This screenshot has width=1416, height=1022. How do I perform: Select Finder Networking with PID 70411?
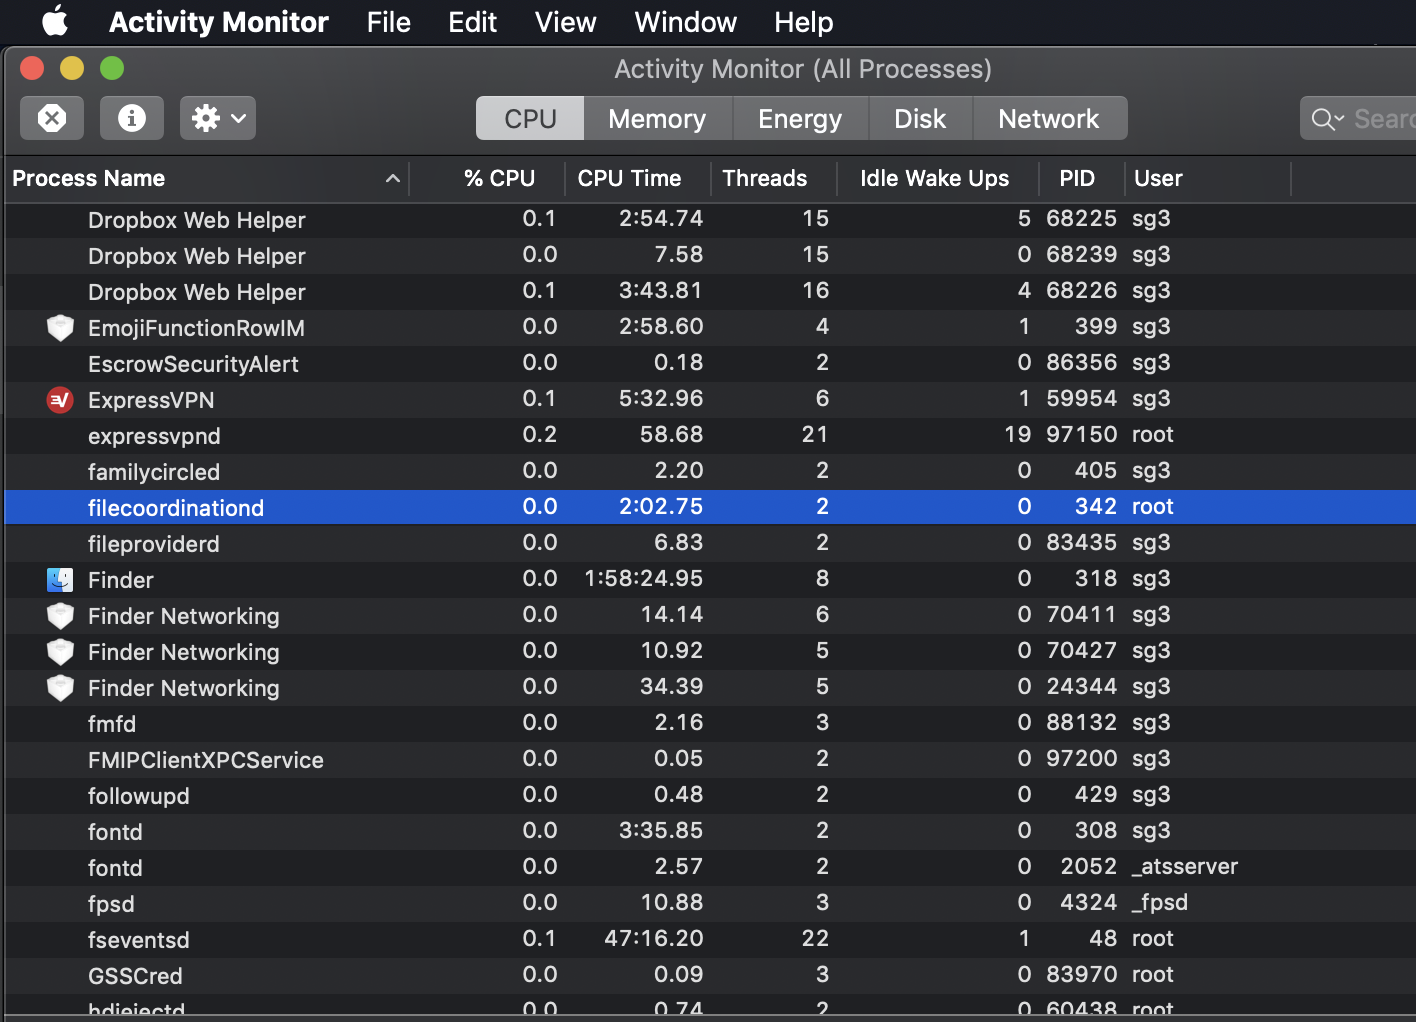point(710,616)
